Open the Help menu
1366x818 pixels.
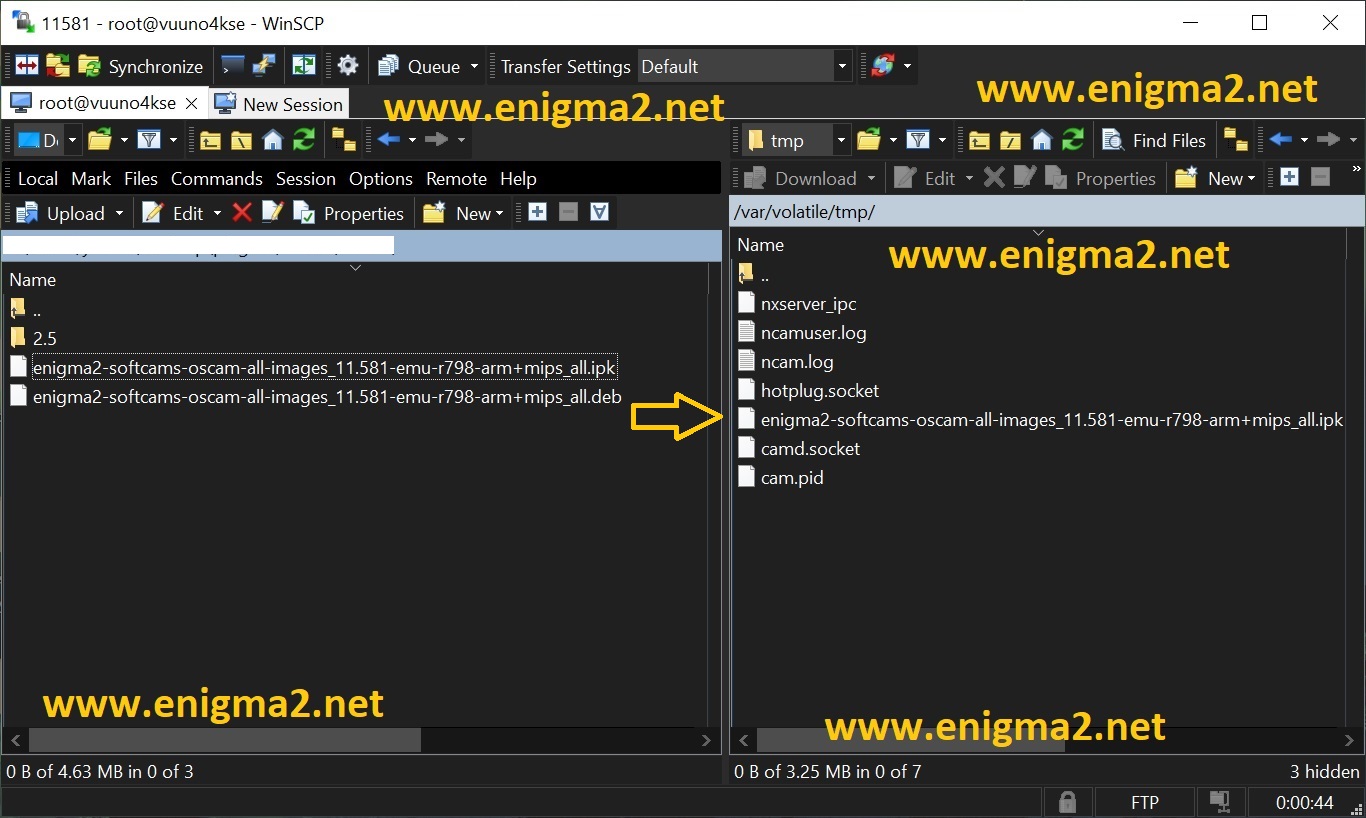coord(518,179)
